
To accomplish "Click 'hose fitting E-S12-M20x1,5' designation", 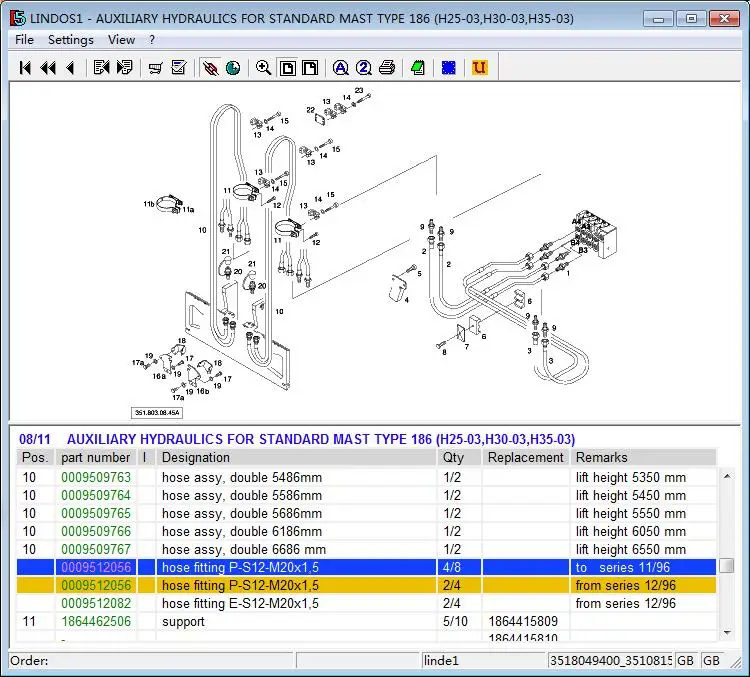I will pos(240,603).
